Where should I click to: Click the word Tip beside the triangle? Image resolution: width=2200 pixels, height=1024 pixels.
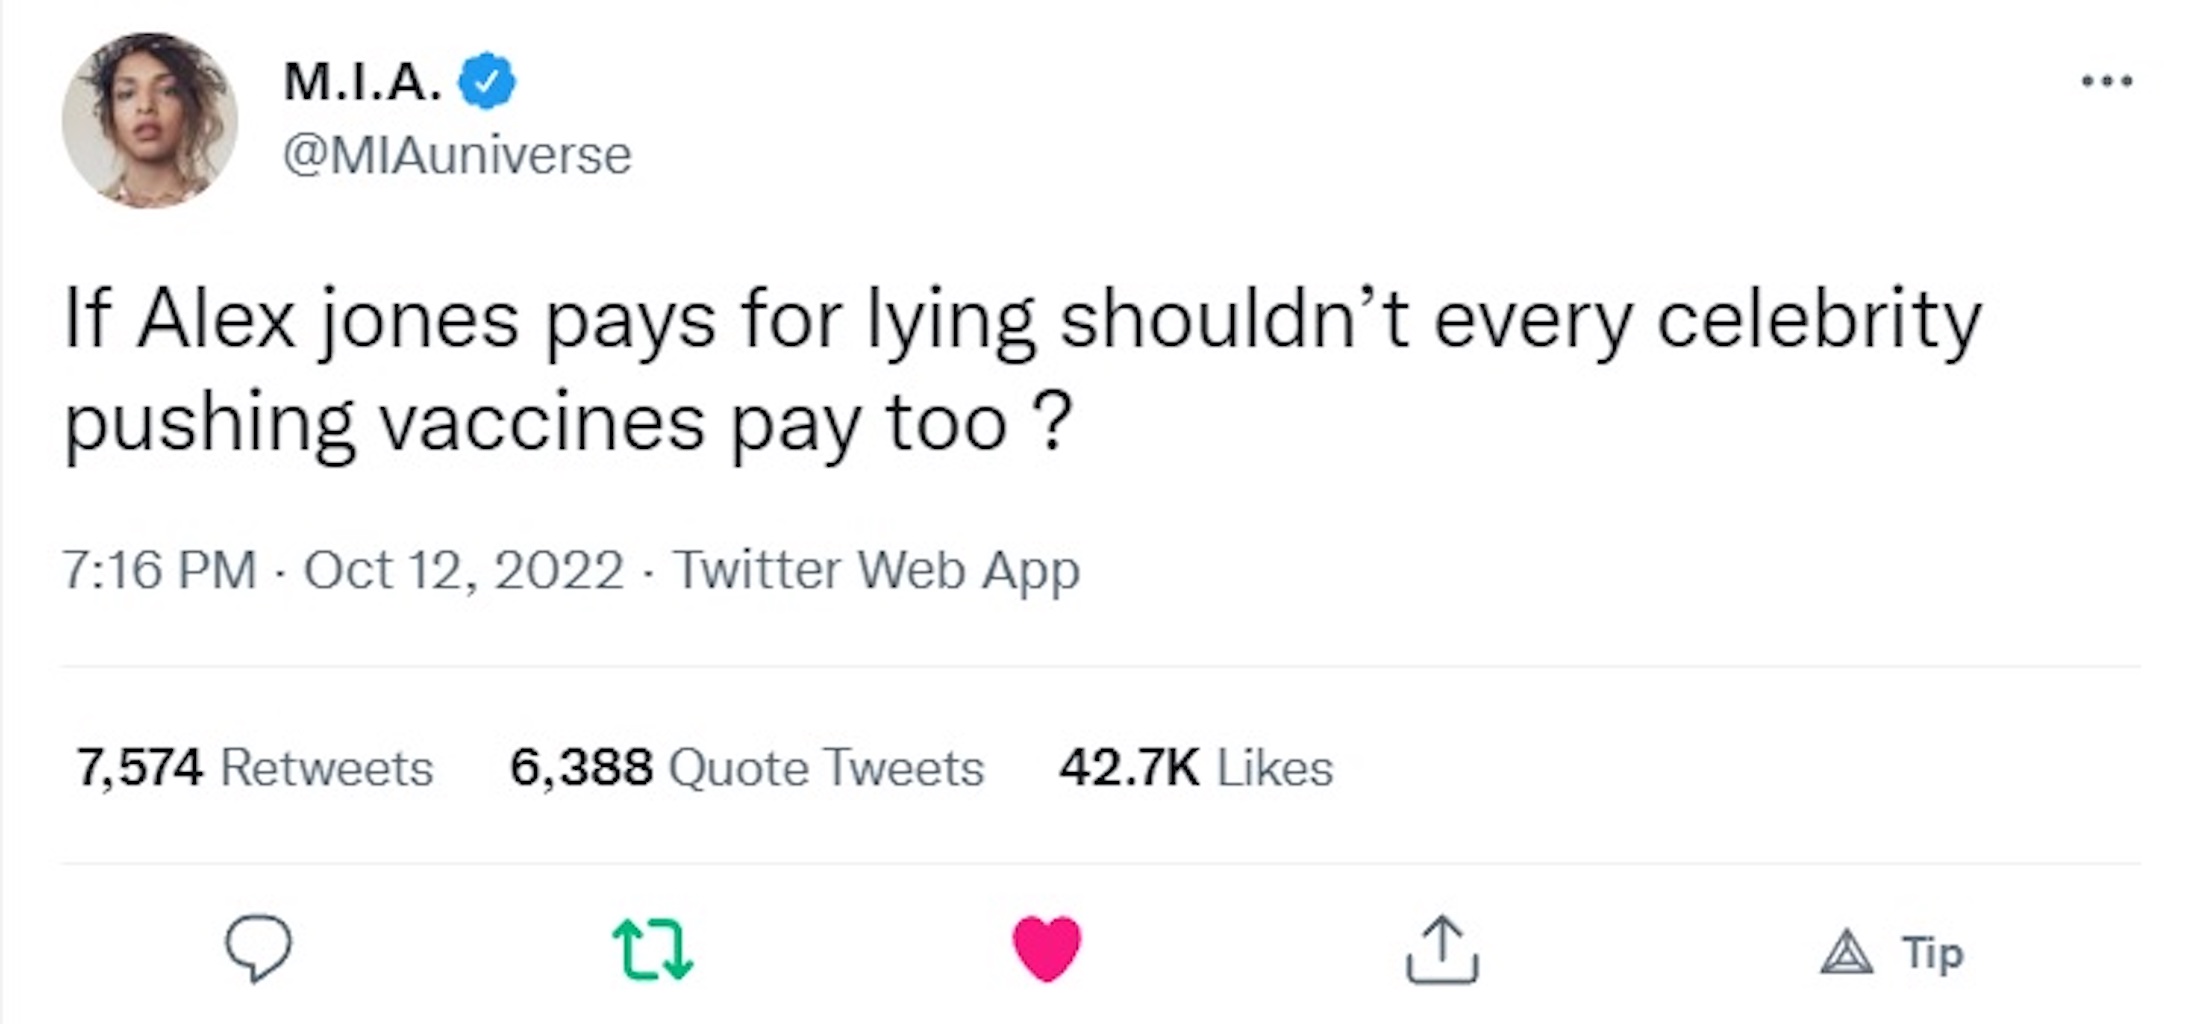(1932, 953)
